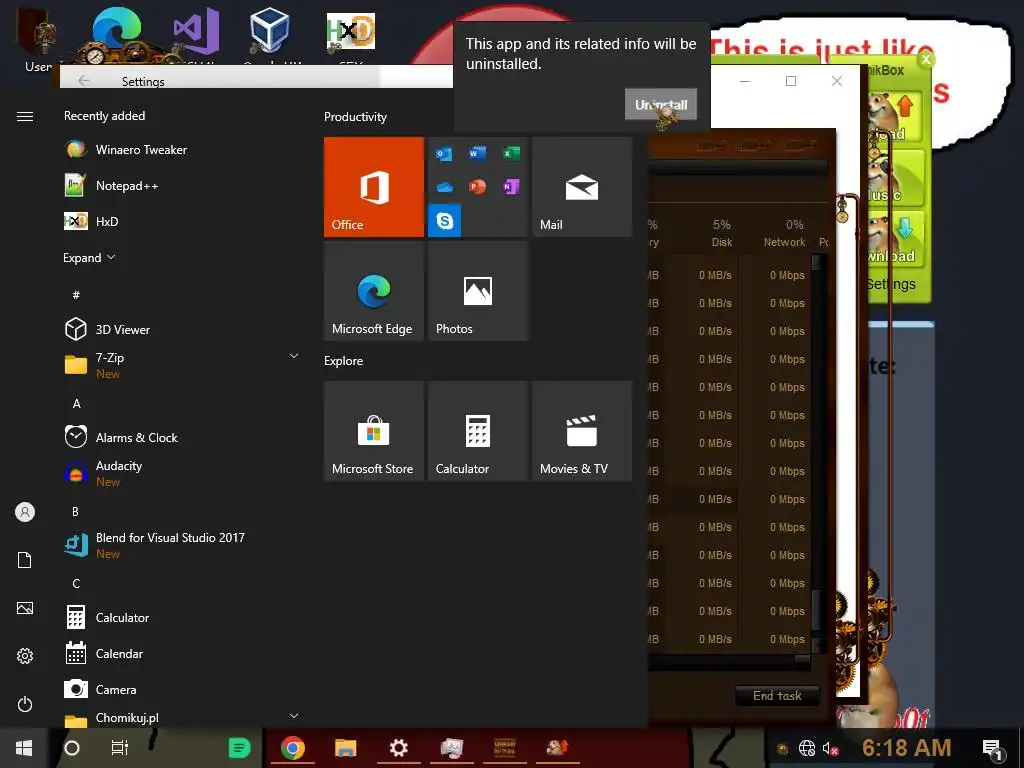Open Winaero Tweaker from Recently added
Screen dimensions: 1024x768
pyautogui.click(x=182, y=150)
